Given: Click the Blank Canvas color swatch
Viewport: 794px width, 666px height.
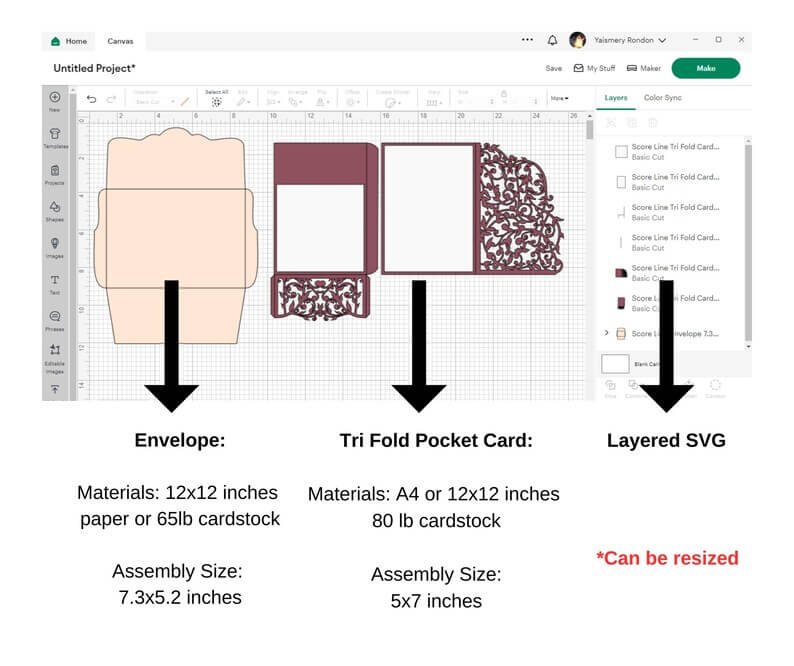Looking at the screenshot, I should tap(615, 364).
